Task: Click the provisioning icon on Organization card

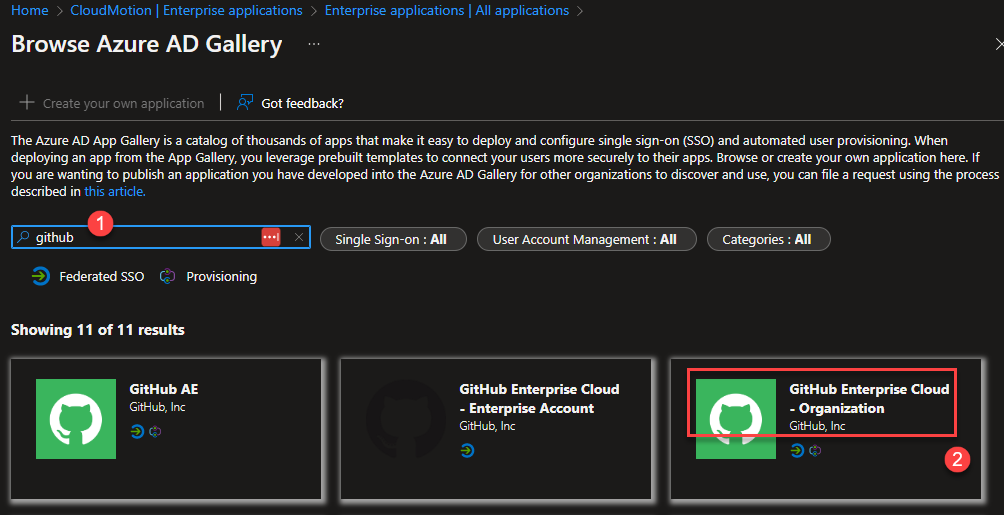Action: point(815,451)
